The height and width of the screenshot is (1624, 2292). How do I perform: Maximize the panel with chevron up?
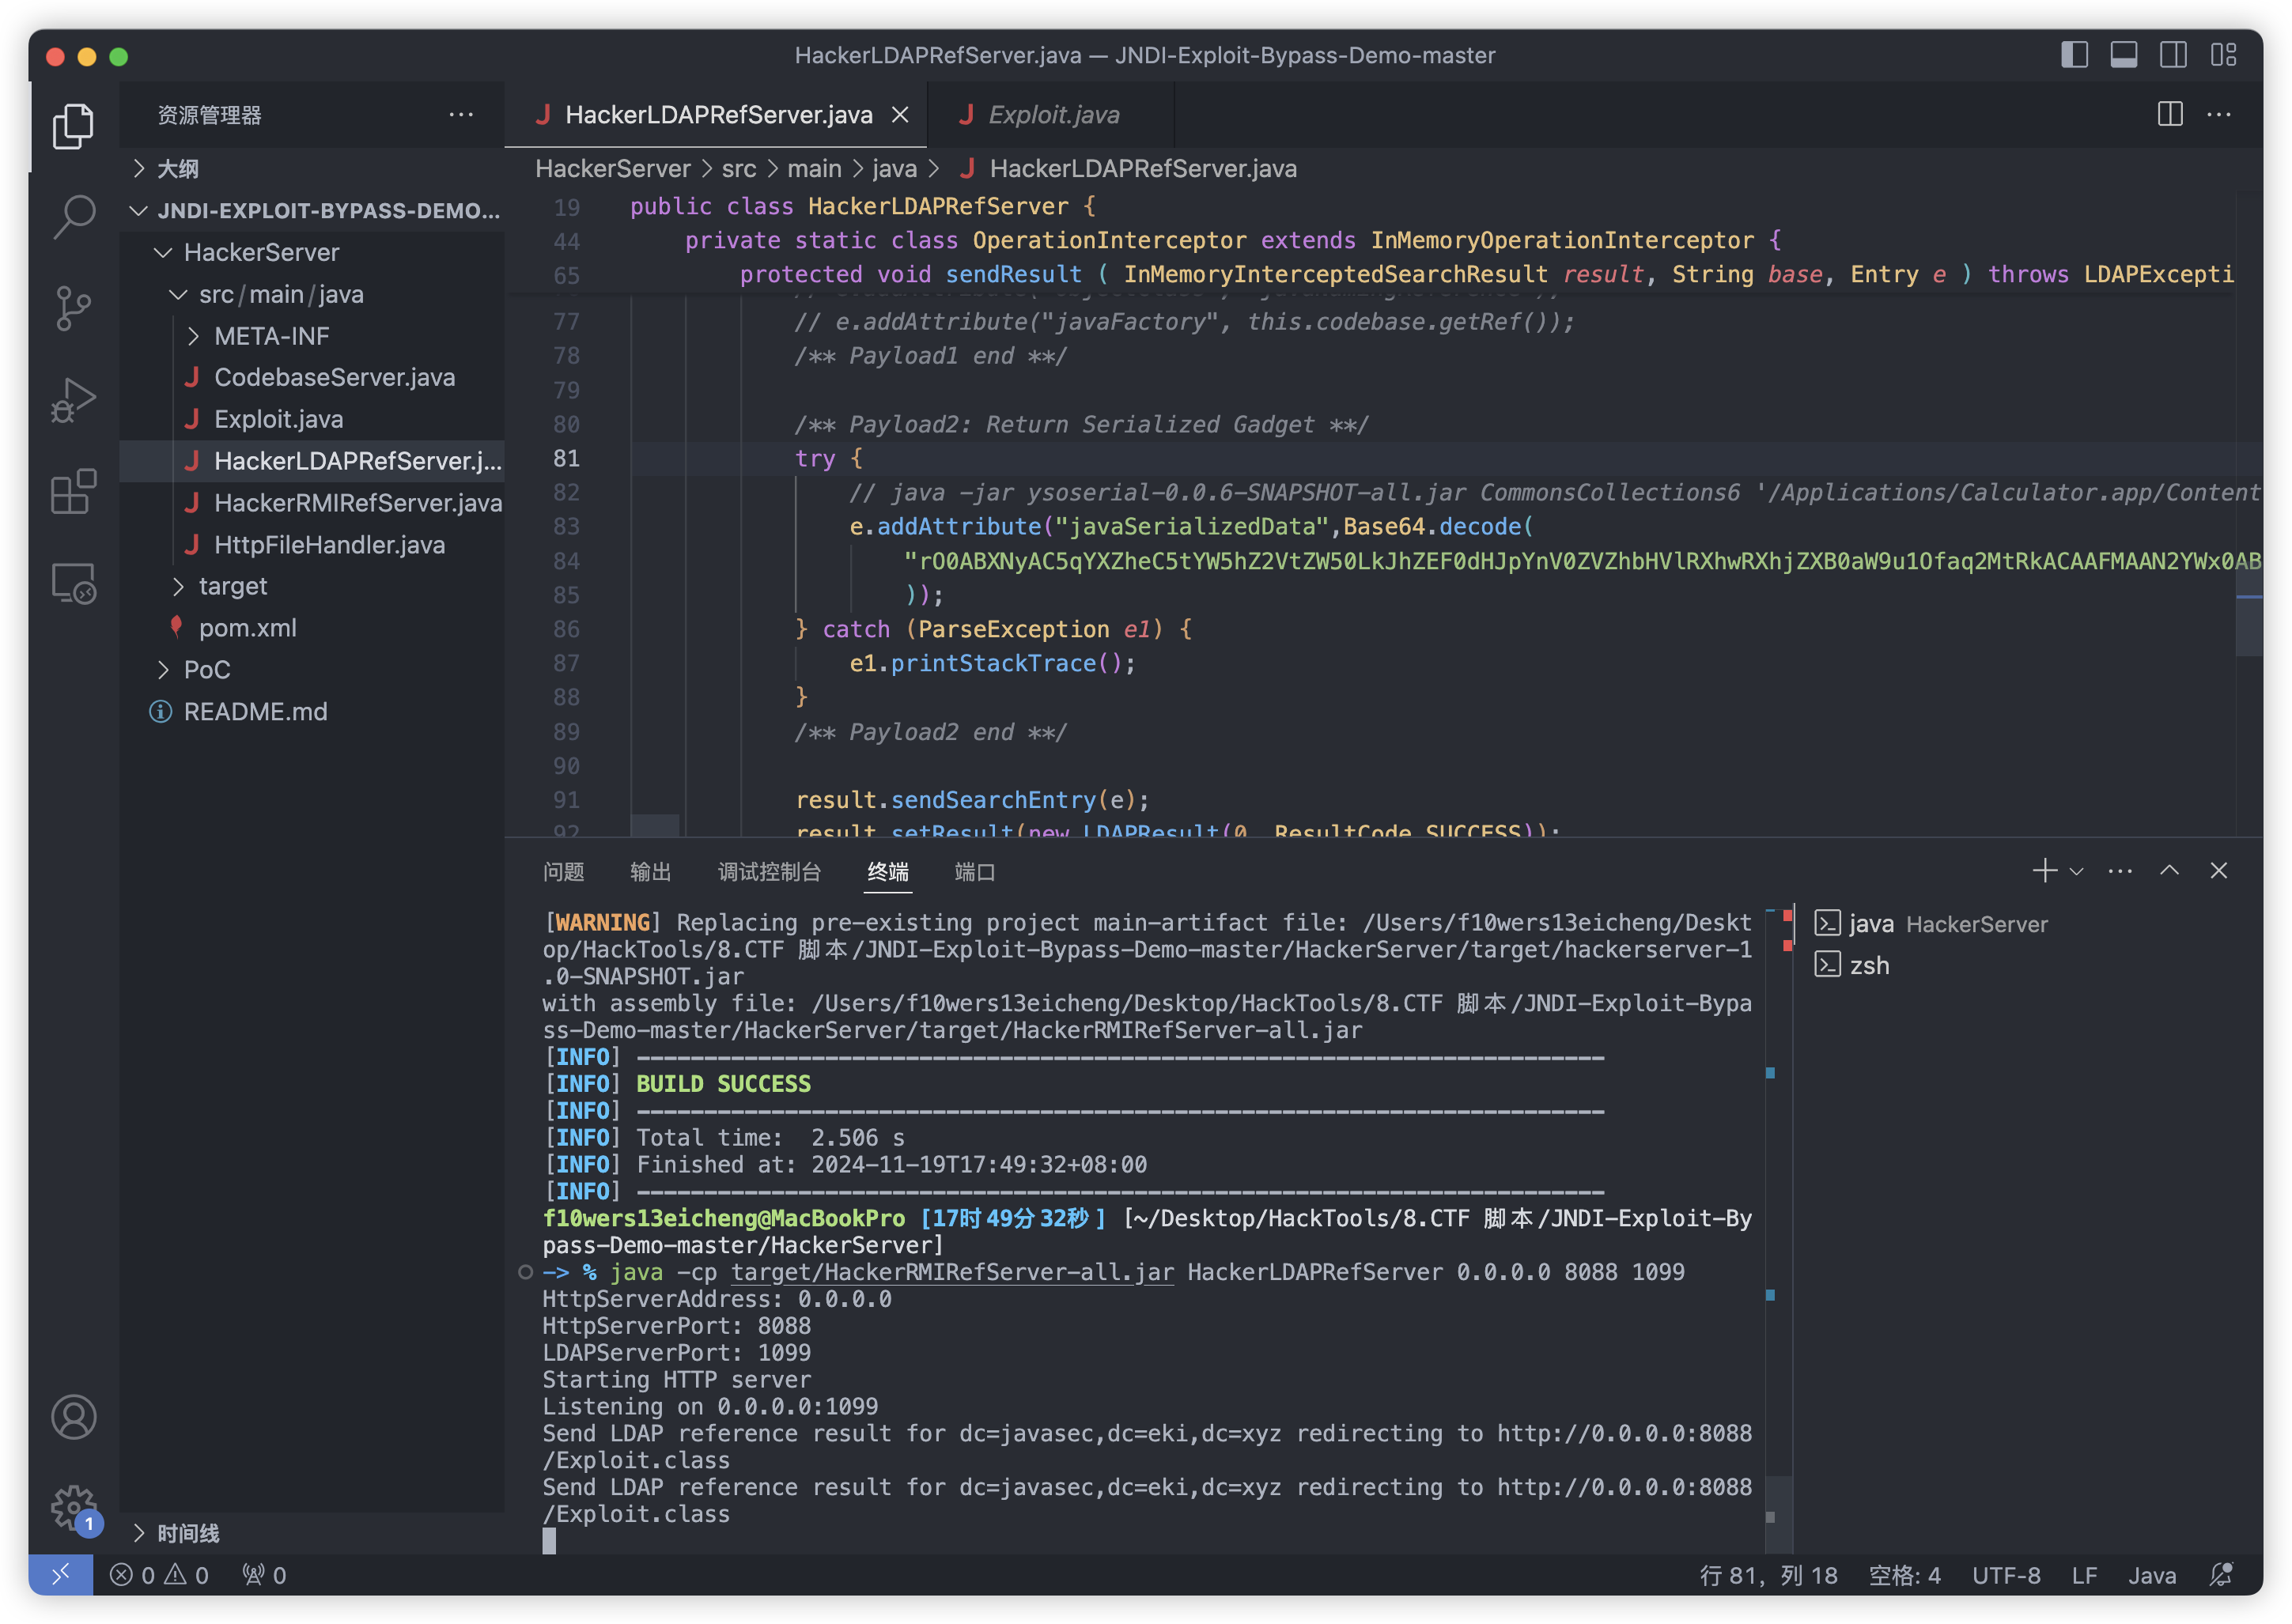pyautogui.click(x=2168, y=871)
